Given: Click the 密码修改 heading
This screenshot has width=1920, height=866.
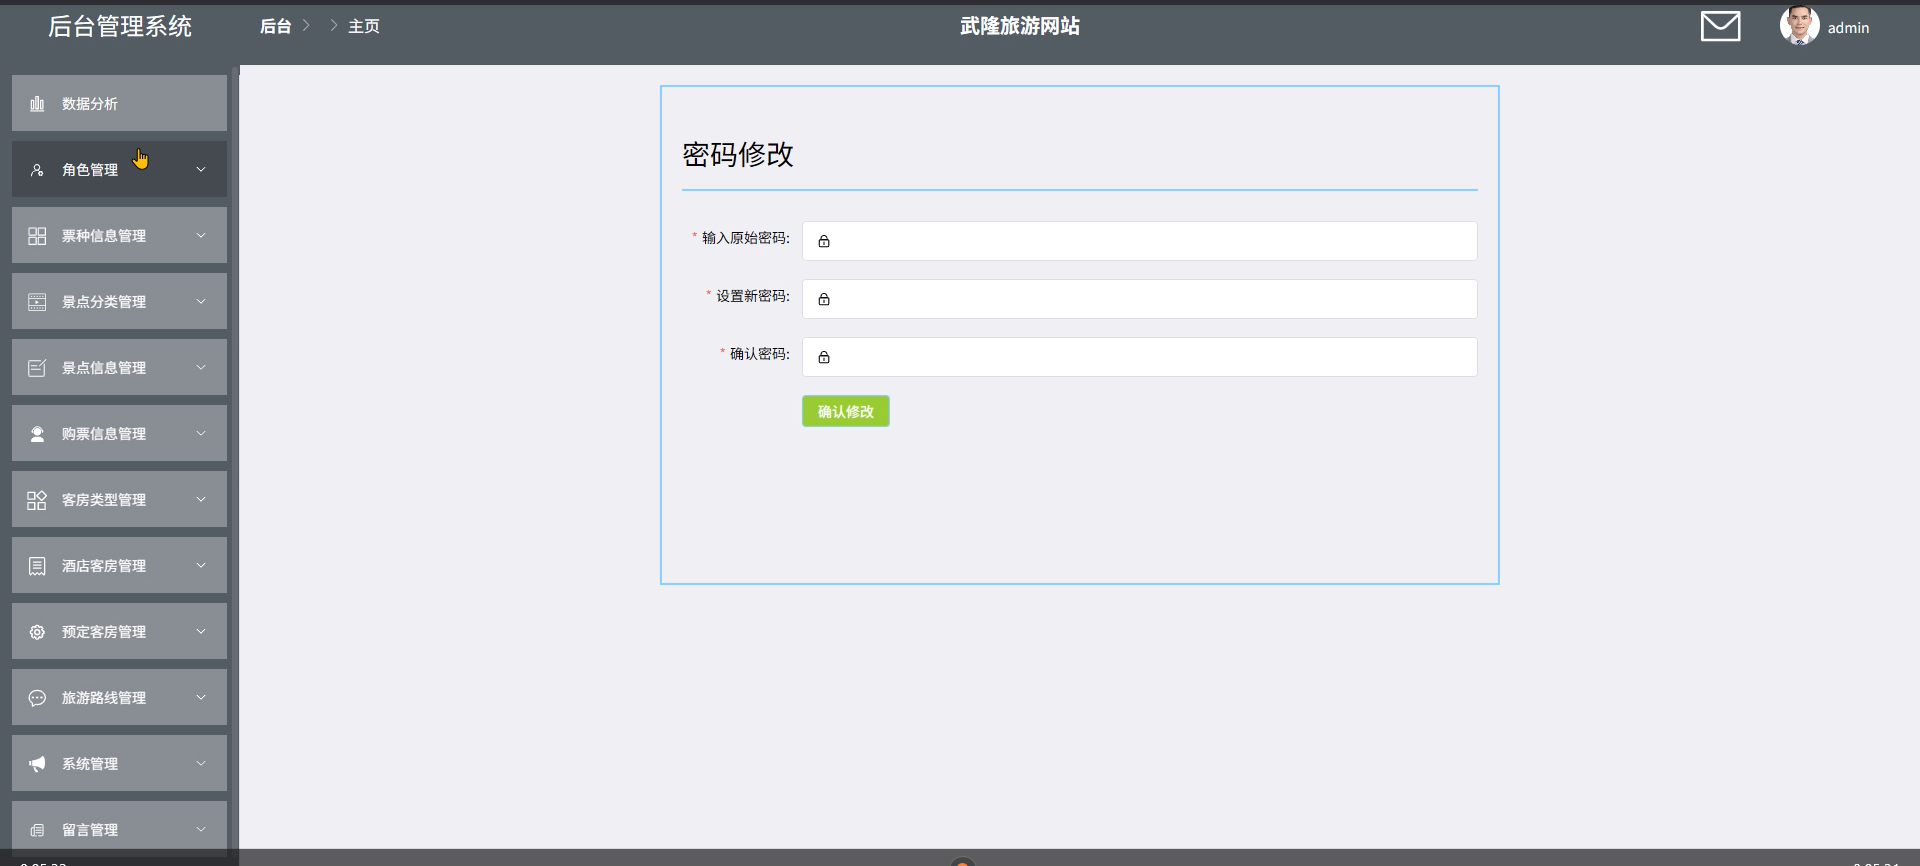Looking at the screenshot, I should tap(738, 154).
